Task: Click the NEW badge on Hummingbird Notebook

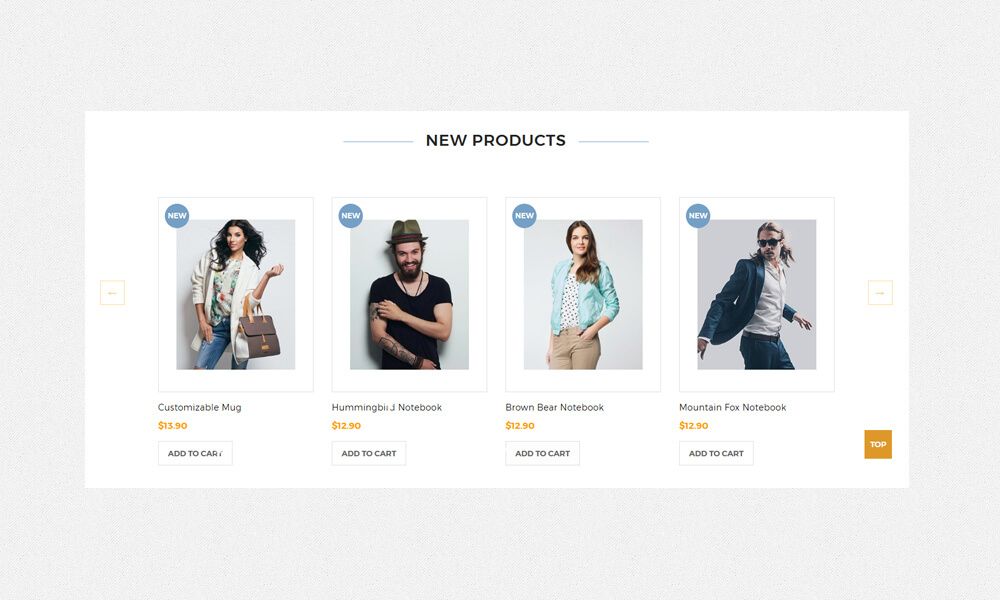Action: (x=350, y=216)
